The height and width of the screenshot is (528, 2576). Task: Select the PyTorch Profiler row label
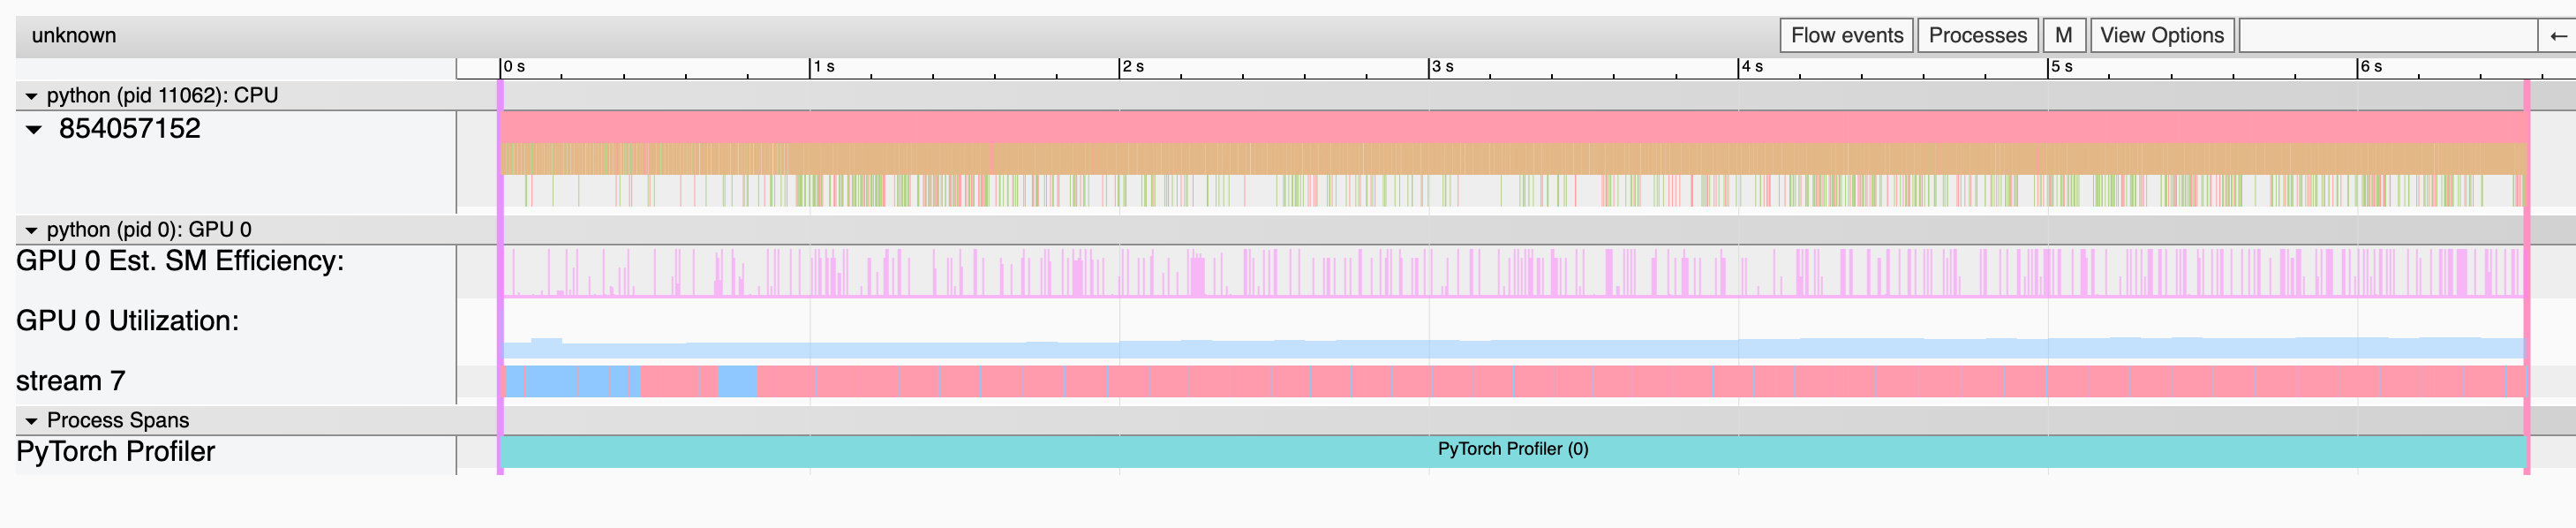coord(115,452)
